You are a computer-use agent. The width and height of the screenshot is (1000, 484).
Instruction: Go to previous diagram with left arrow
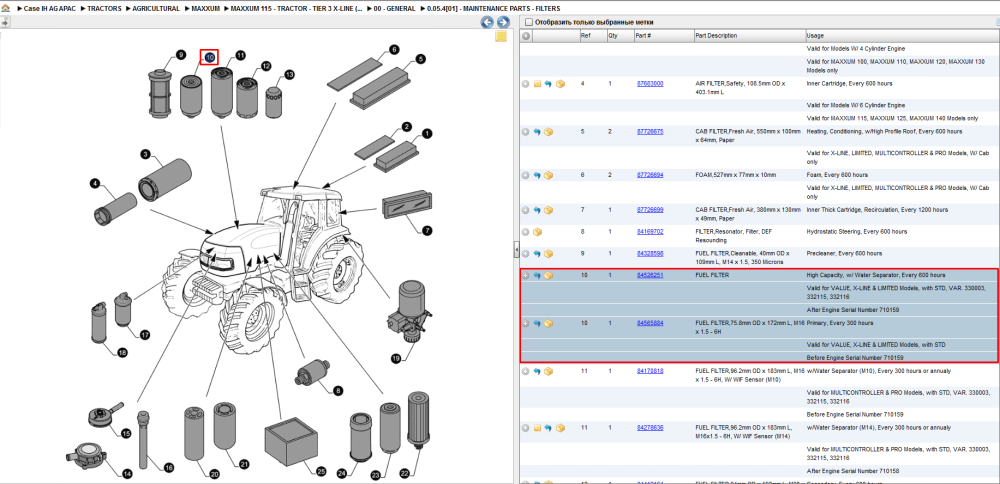point(487,22)
